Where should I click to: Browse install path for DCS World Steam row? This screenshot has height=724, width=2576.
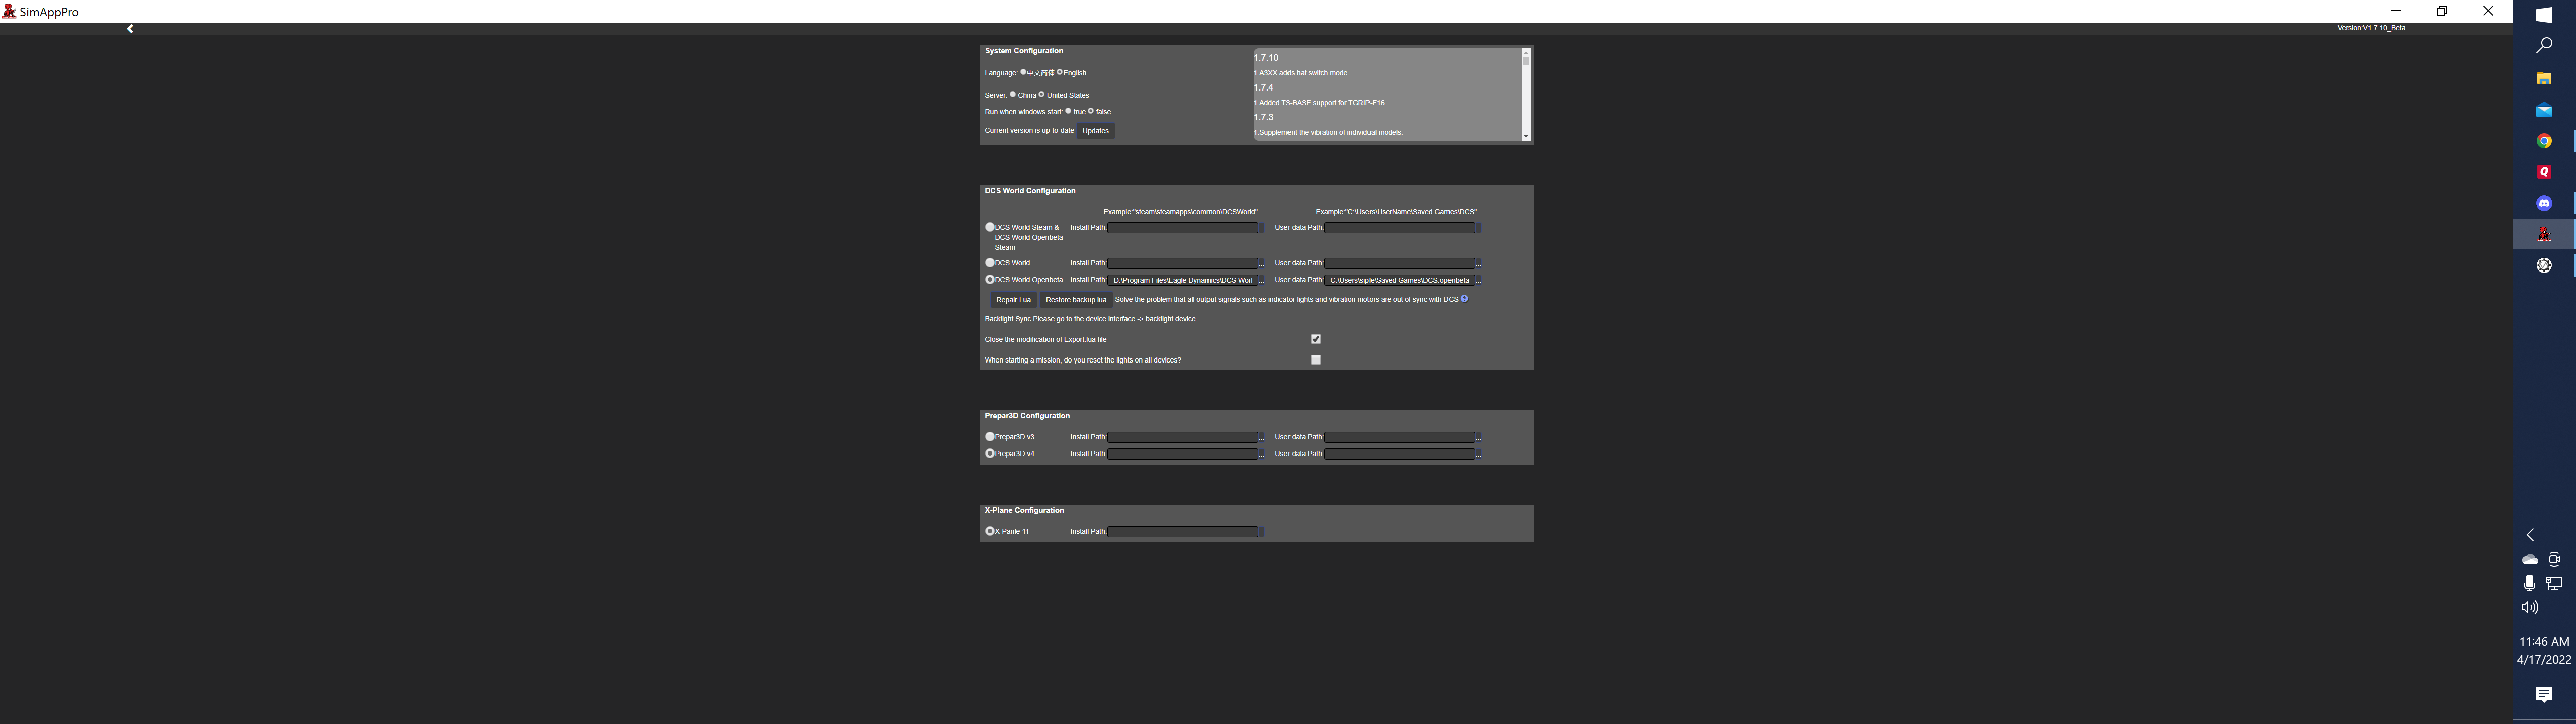[x=1262, y=228]
